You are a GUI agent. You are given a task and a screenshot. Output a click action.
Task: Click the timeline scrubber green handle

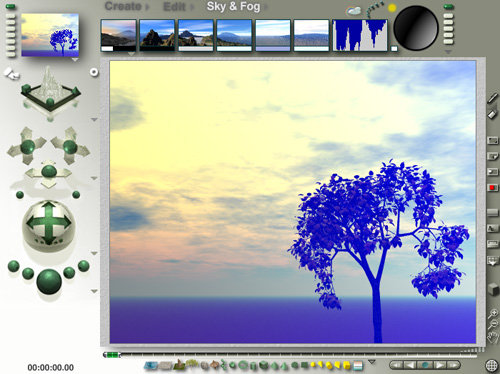click(112, 355)
